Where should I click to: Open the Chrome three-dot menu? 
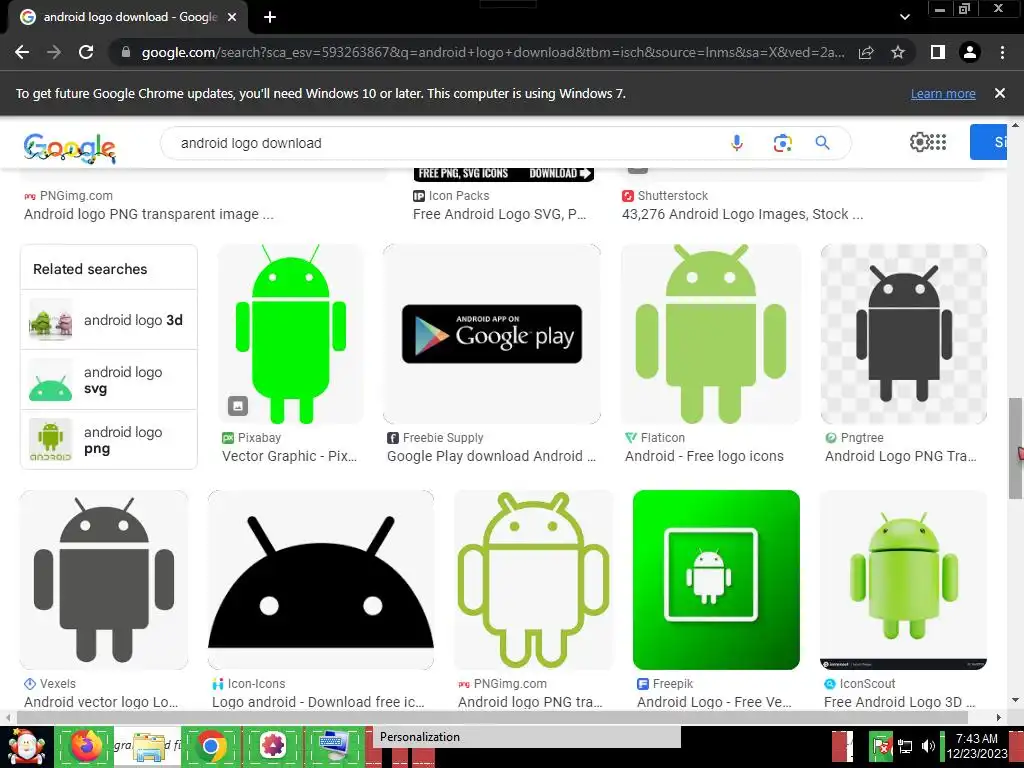tap(1002, 52)
